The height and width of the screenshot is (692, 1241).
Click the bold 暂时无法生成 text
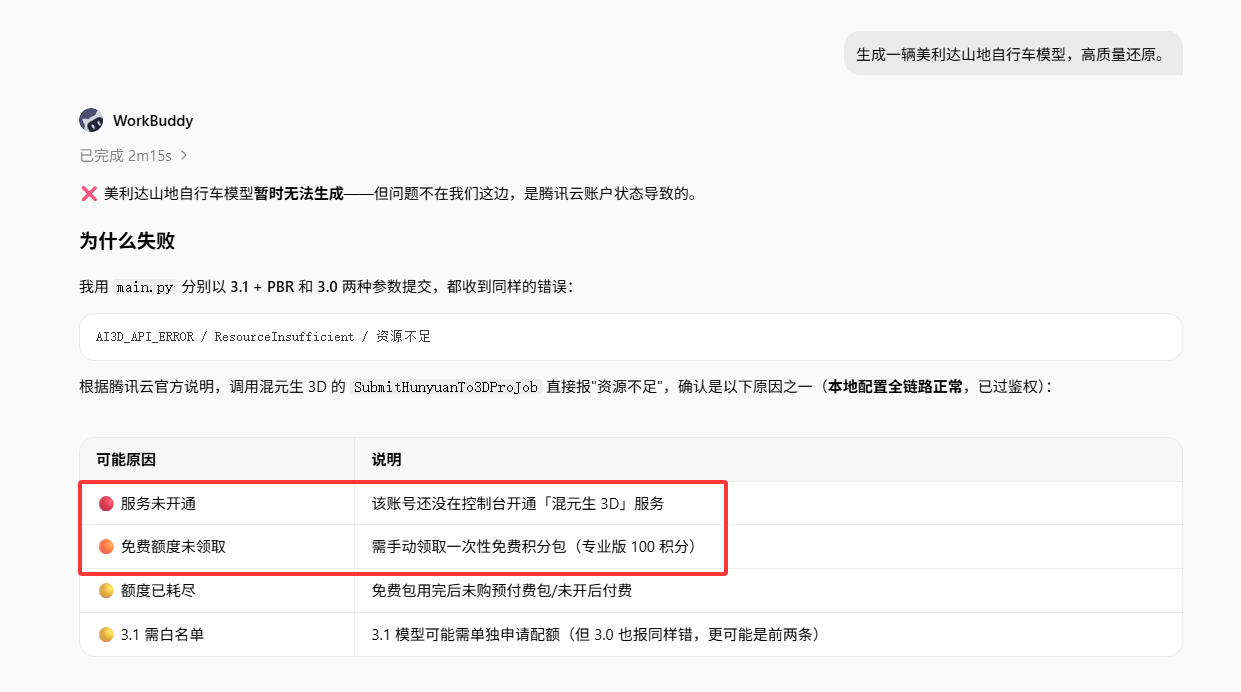(299, 193)
